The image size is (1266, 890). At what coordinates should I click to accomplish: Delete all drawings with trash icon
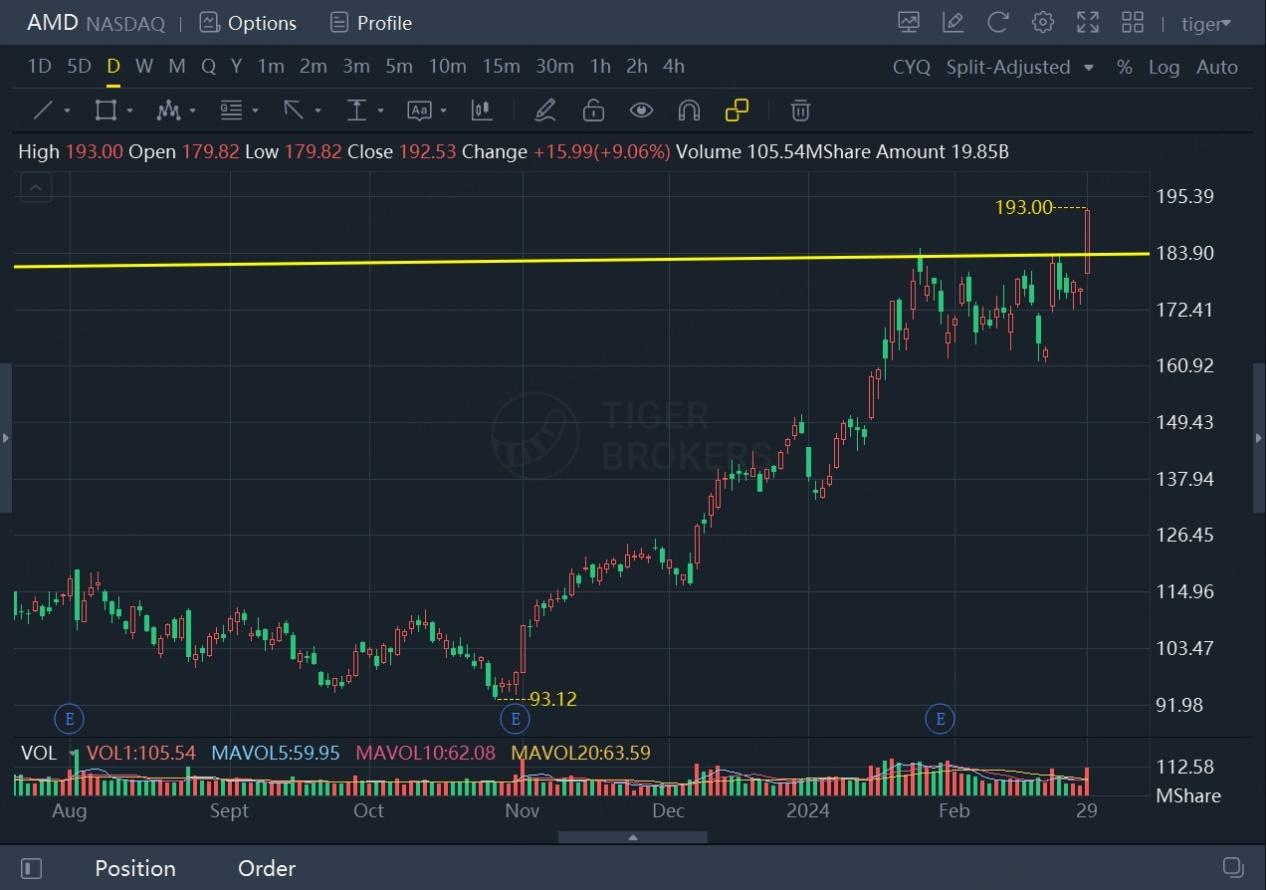tap(800, 110)
